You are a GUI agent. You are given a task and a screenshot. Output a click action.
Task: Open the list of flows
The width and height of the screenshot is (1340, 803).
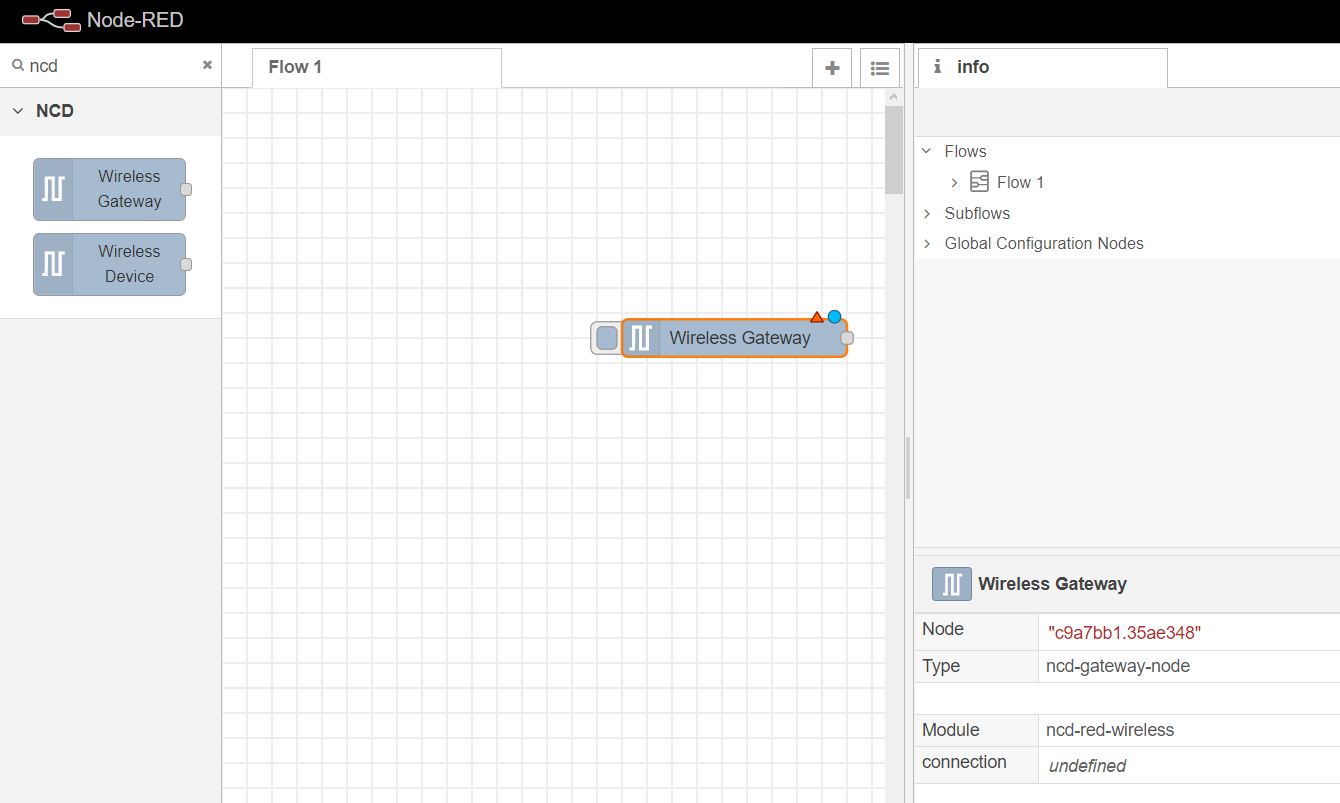click(880, 68)
